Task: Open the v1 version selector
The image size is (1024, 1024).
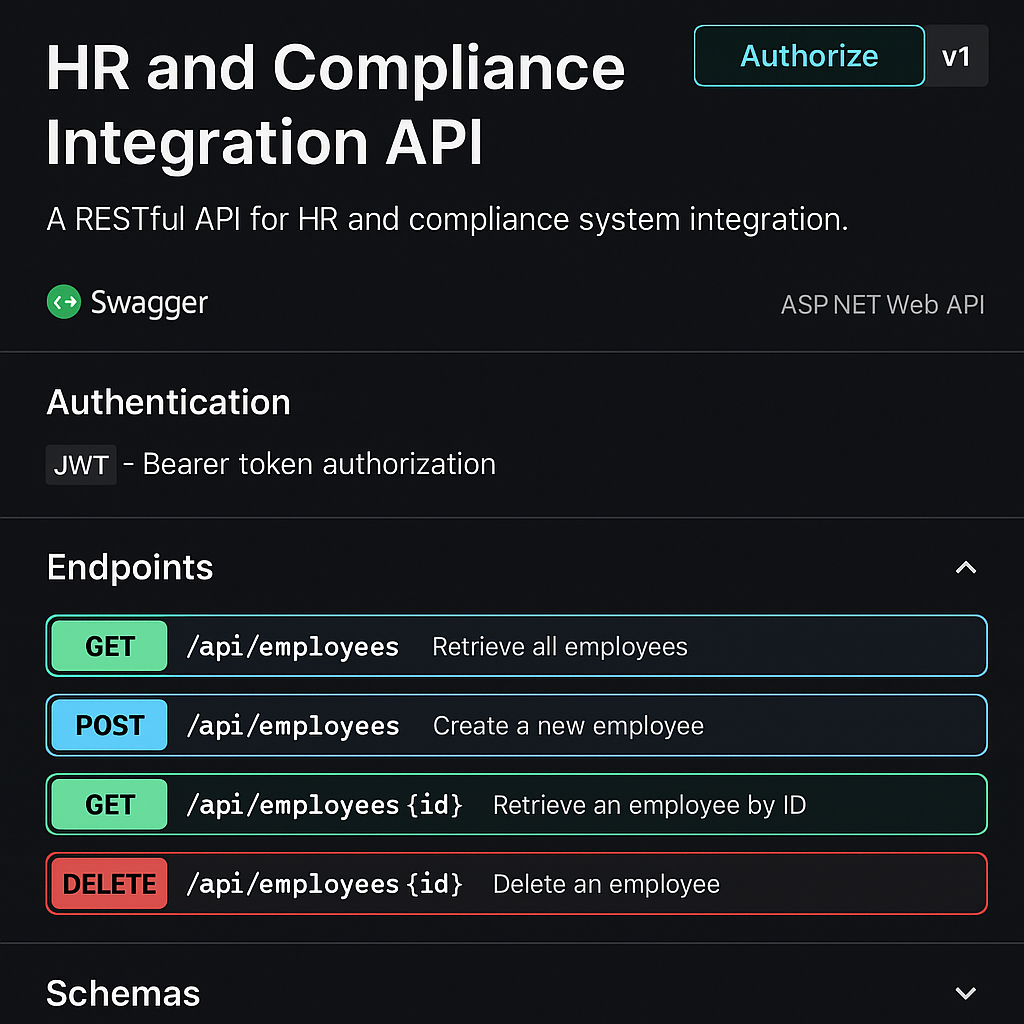Action: pos(956,56)
